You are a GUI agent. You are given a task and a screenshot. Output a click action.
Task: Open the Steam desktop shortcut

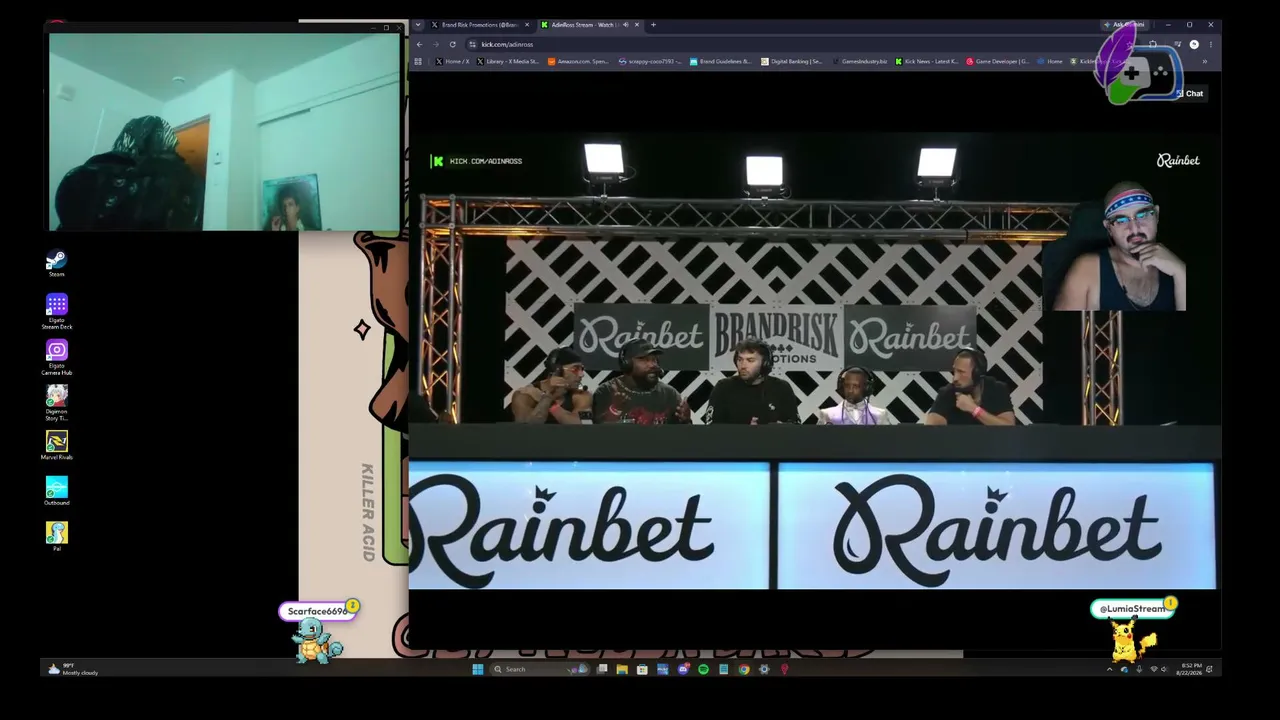click(x=56, y=264)
